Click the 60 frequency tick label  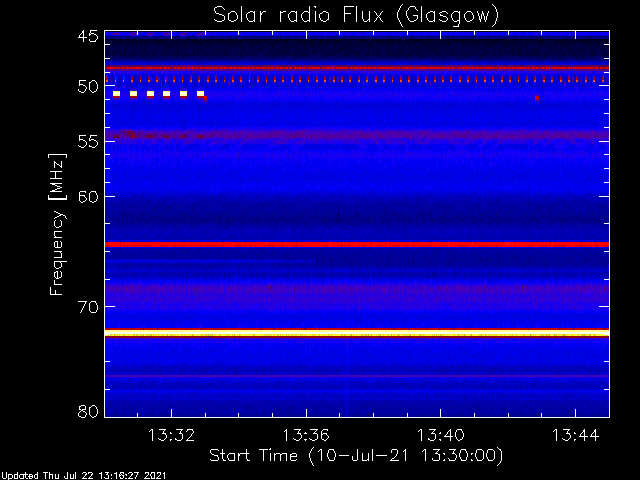(x=88, y=196)
